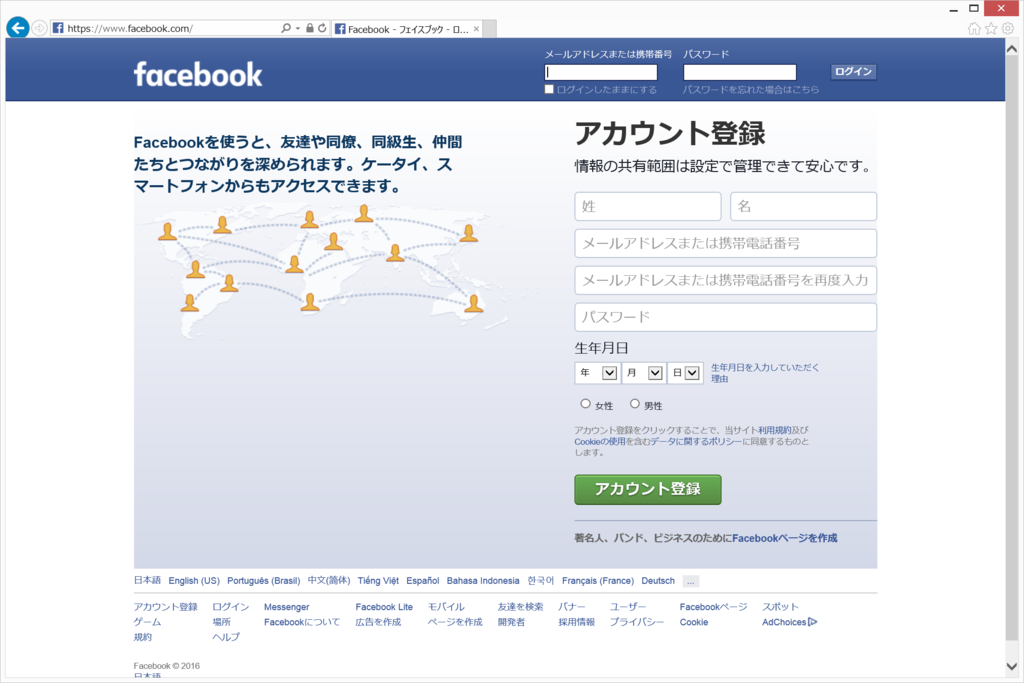Open the 採用情報 footer link
This screenshot has height=683, width=1024.
577,622
